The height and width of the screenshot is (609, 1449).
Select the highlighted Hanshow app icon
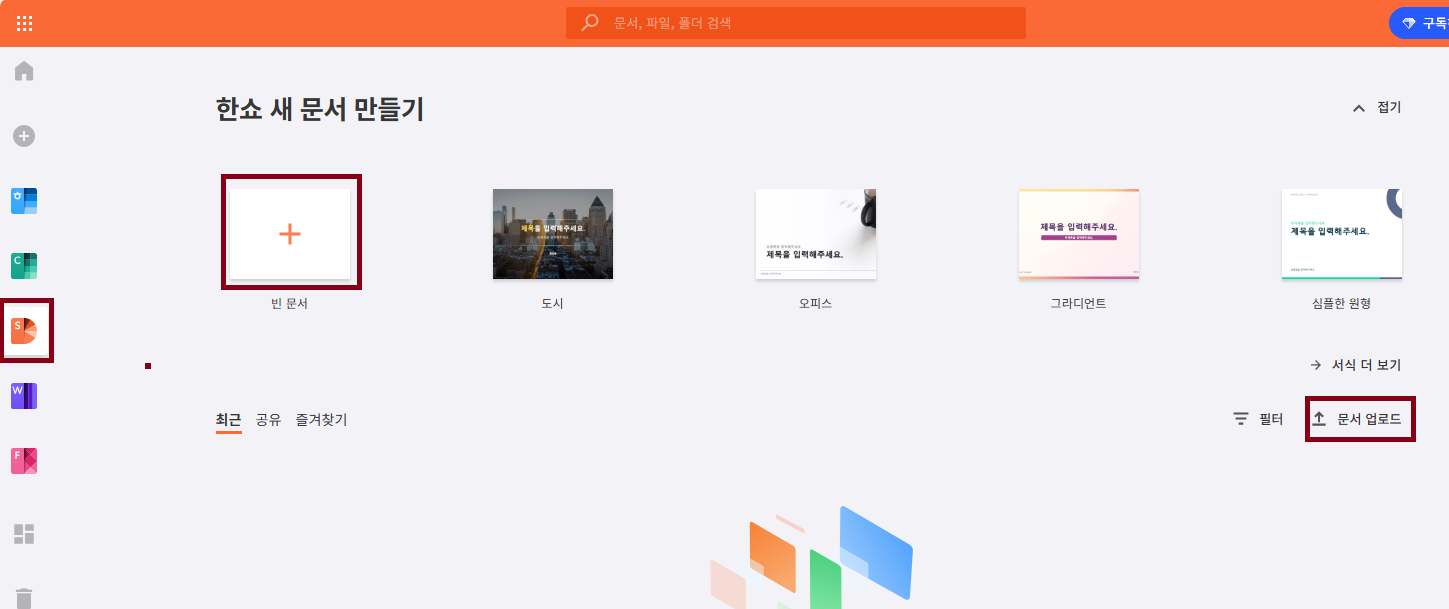point(25,330)
